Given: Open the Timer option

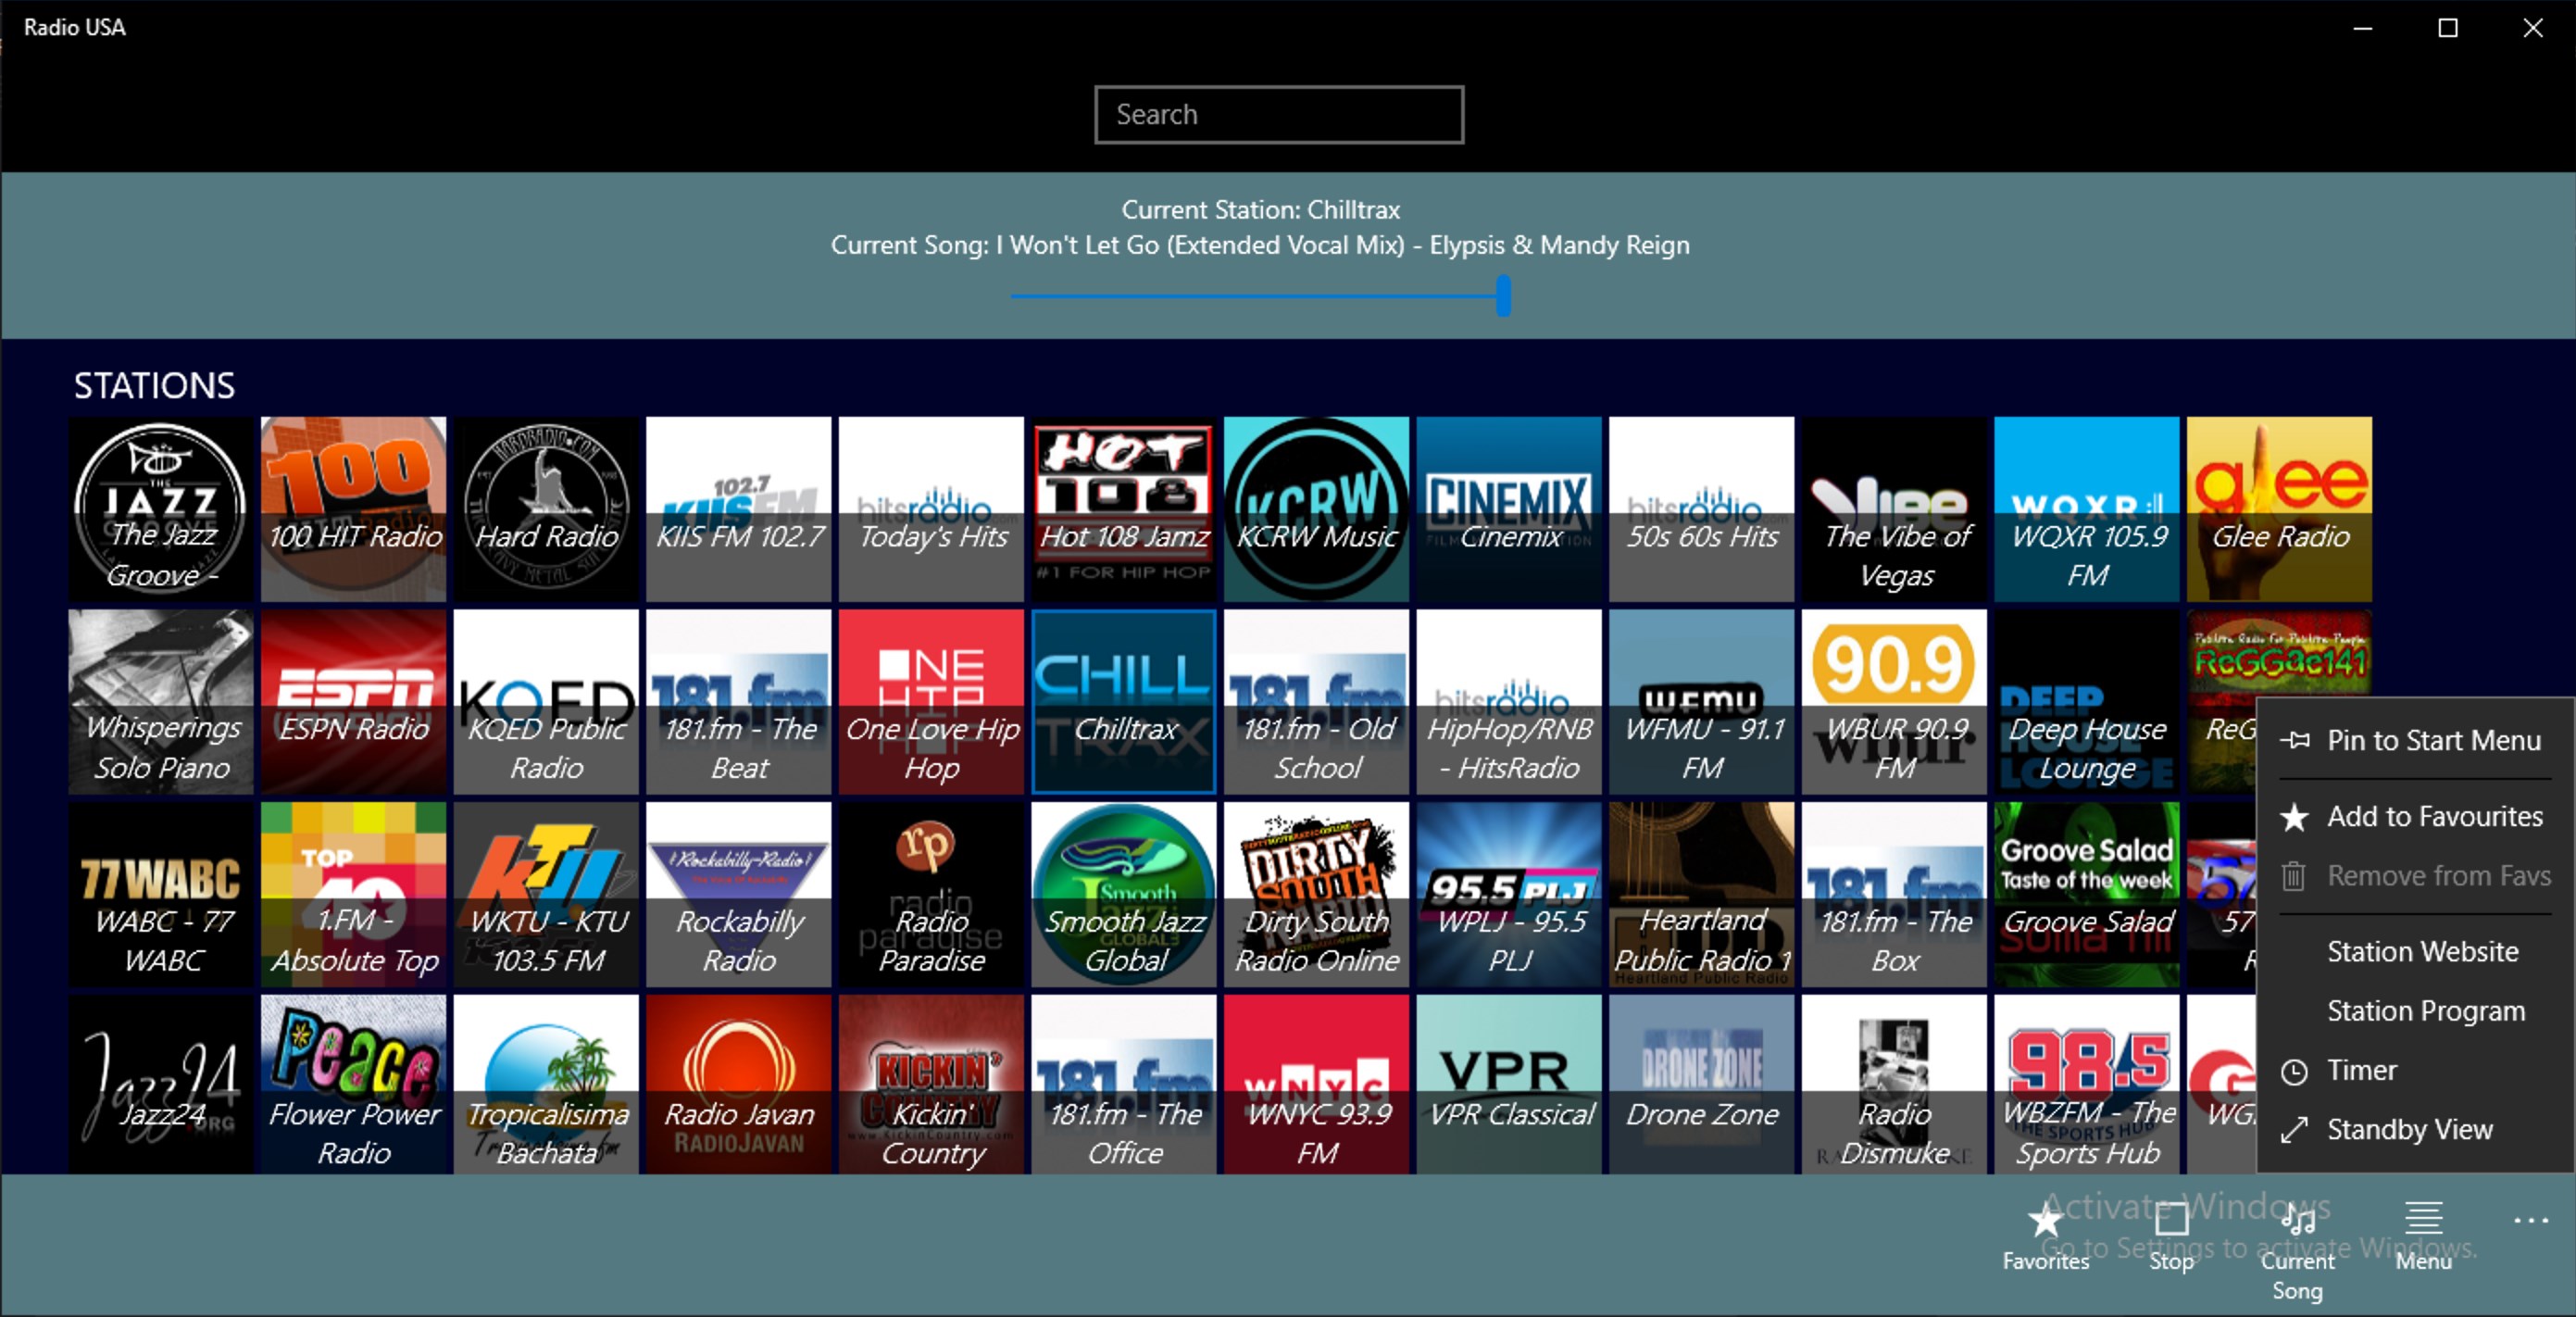Looking at the screenshot, I should click(x=2360, y=1071).
